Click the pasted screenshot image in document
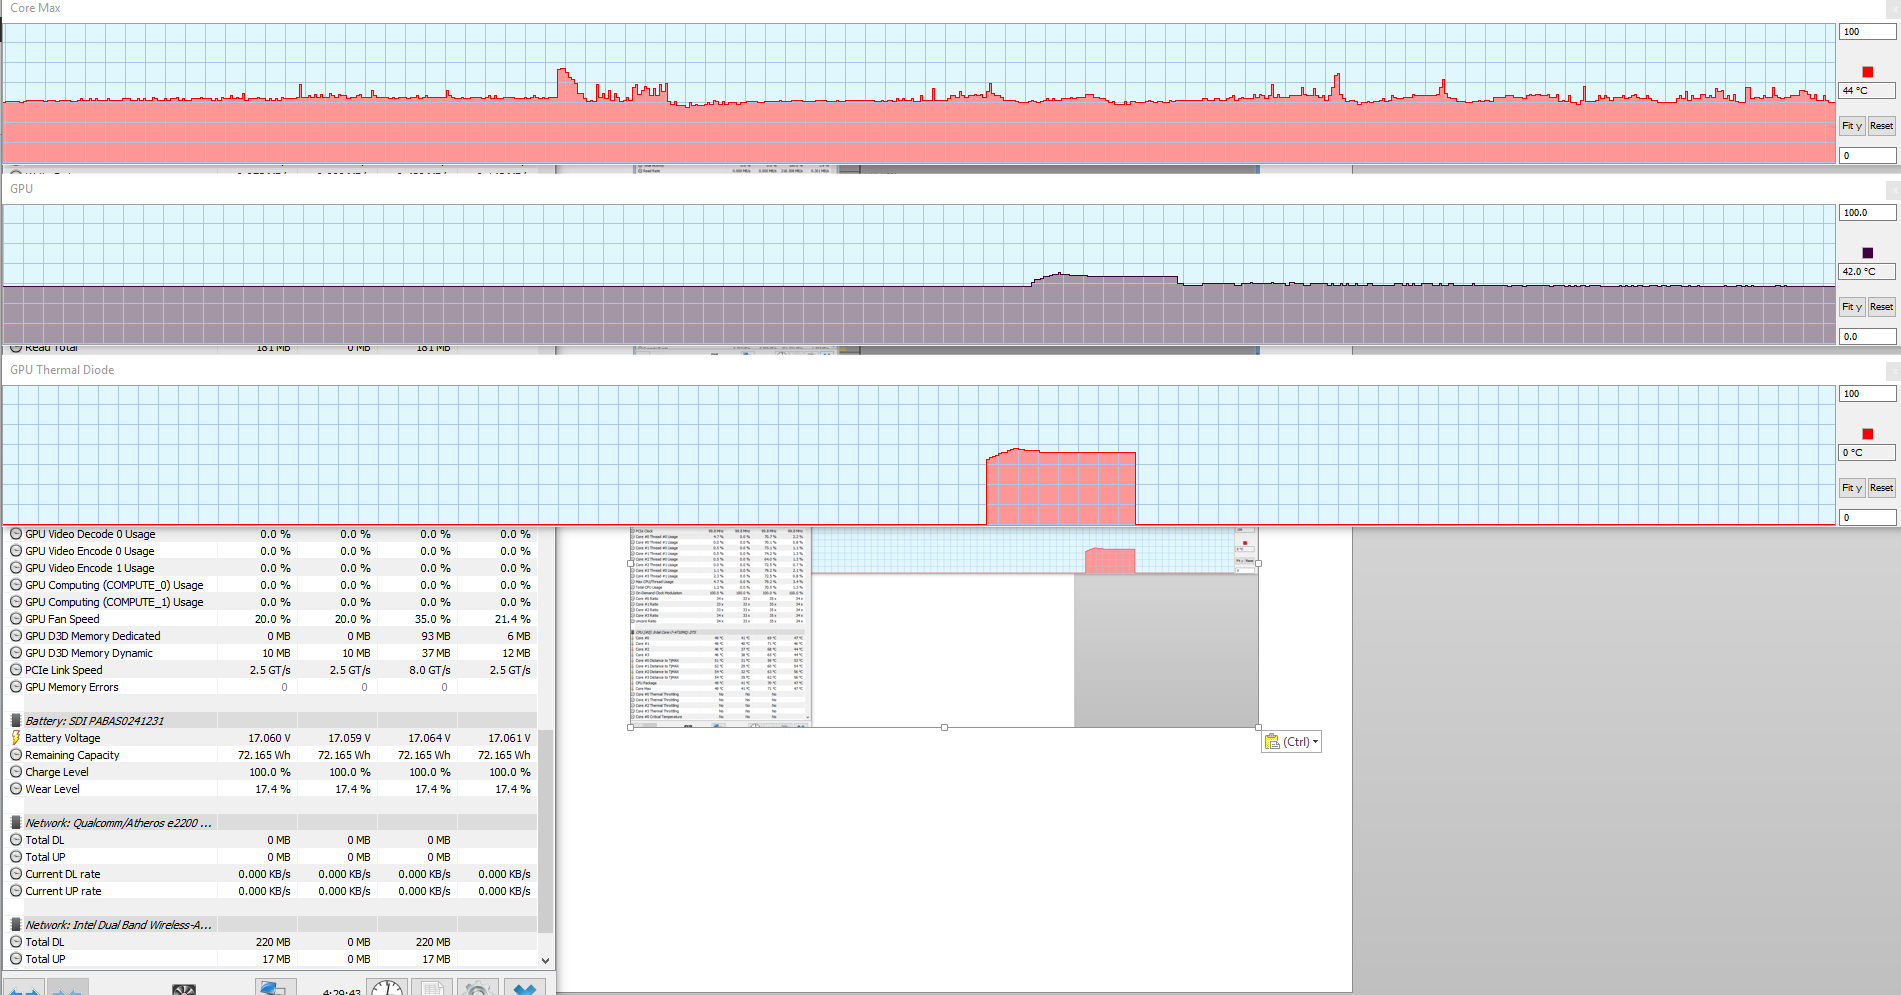Viewport: 1901px width, 995px height. 944,628
